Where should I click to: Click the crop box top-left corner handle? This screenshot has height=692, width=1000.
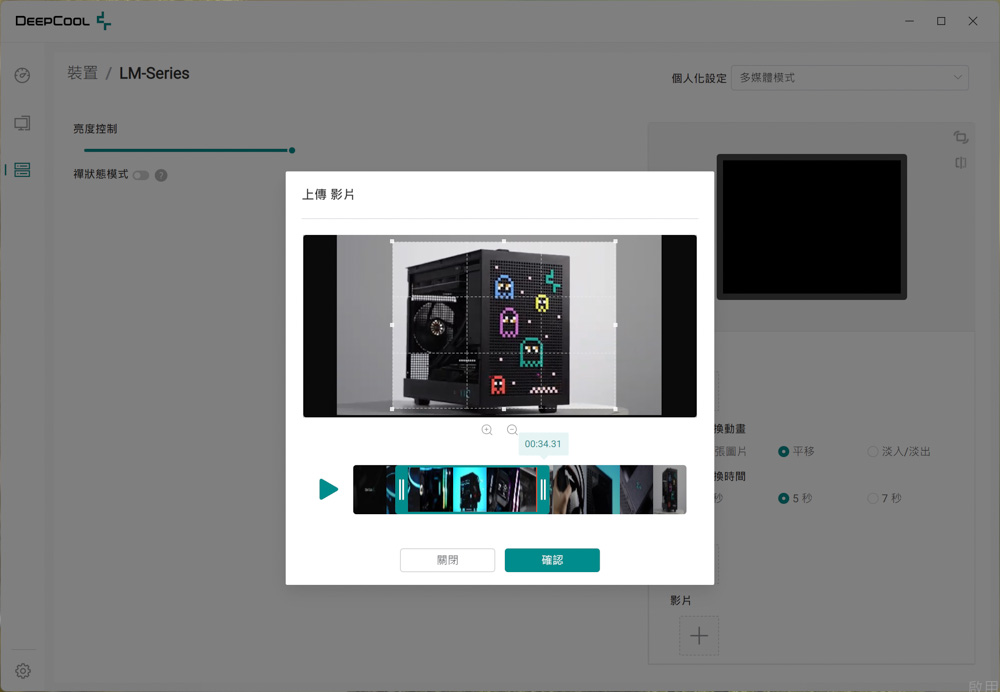[392, 241]
